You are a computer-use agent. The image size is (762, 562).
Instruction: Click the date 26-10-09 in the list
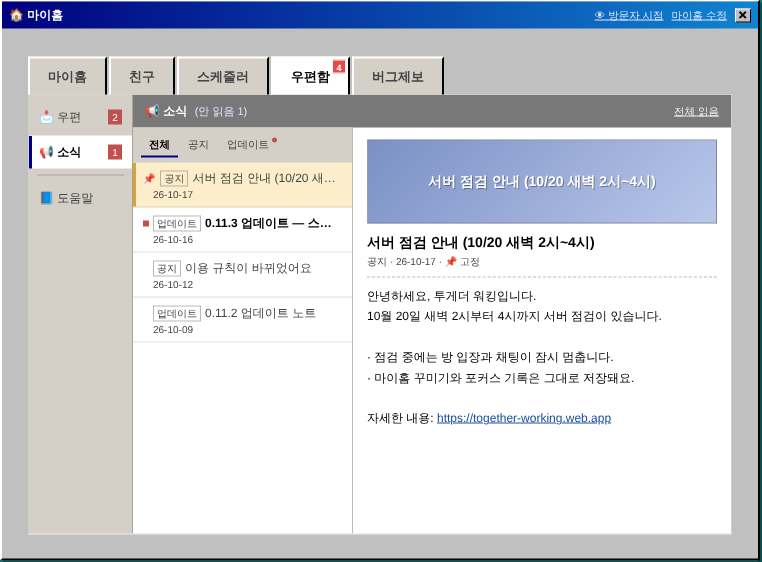(x=173, y=330)
